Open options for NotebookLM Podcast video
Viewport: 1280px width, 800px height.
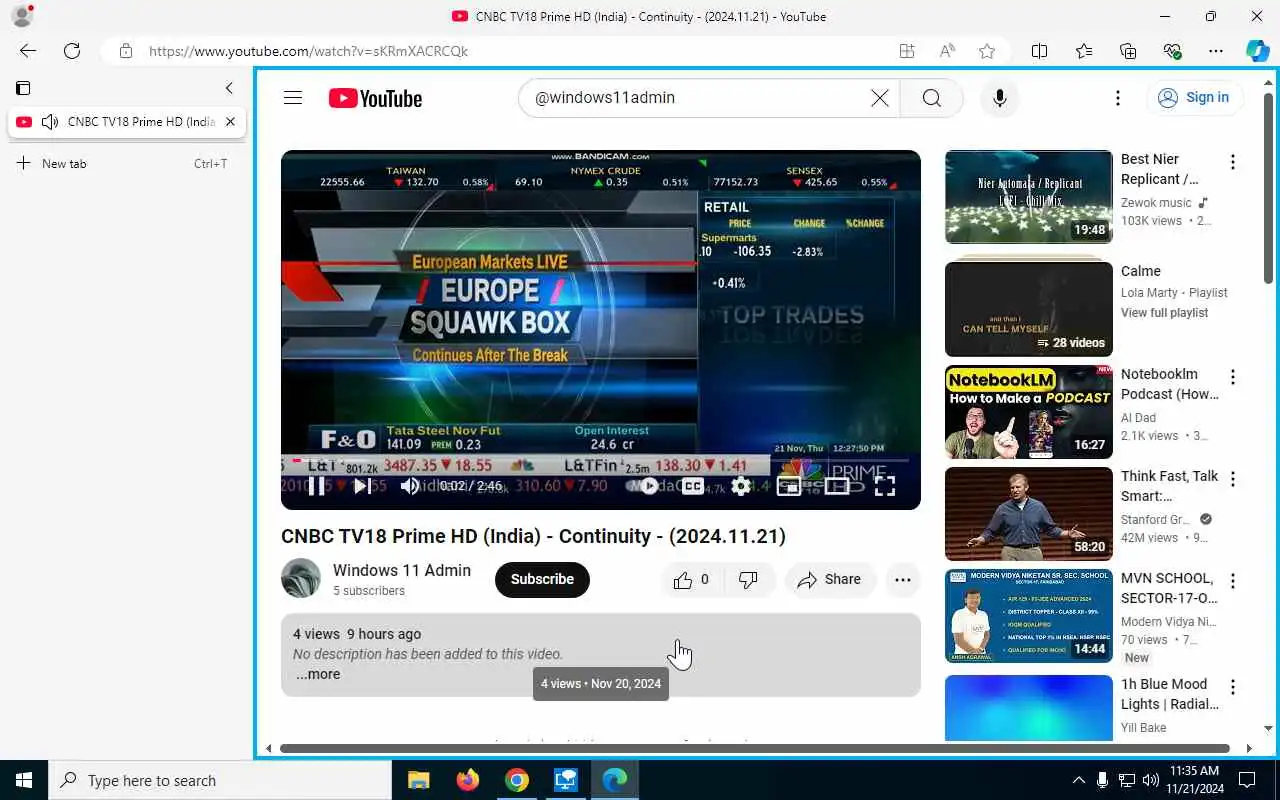[1233, 377]
